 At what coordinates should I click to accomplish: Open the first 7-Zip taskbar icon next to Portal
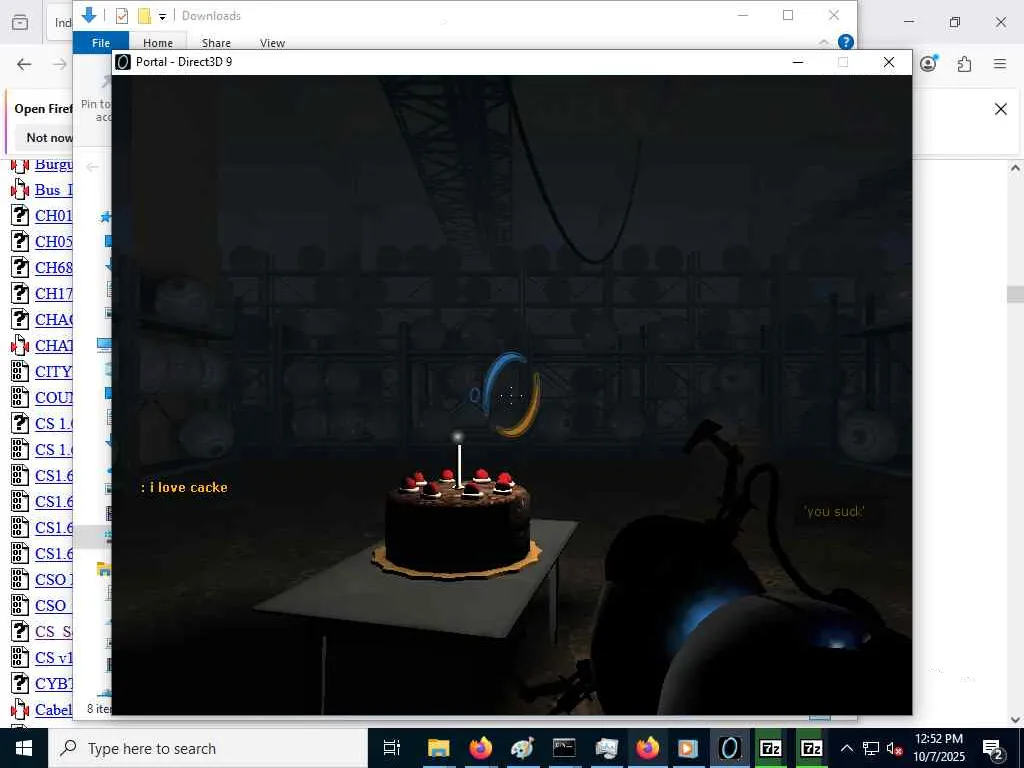(771, 748)
